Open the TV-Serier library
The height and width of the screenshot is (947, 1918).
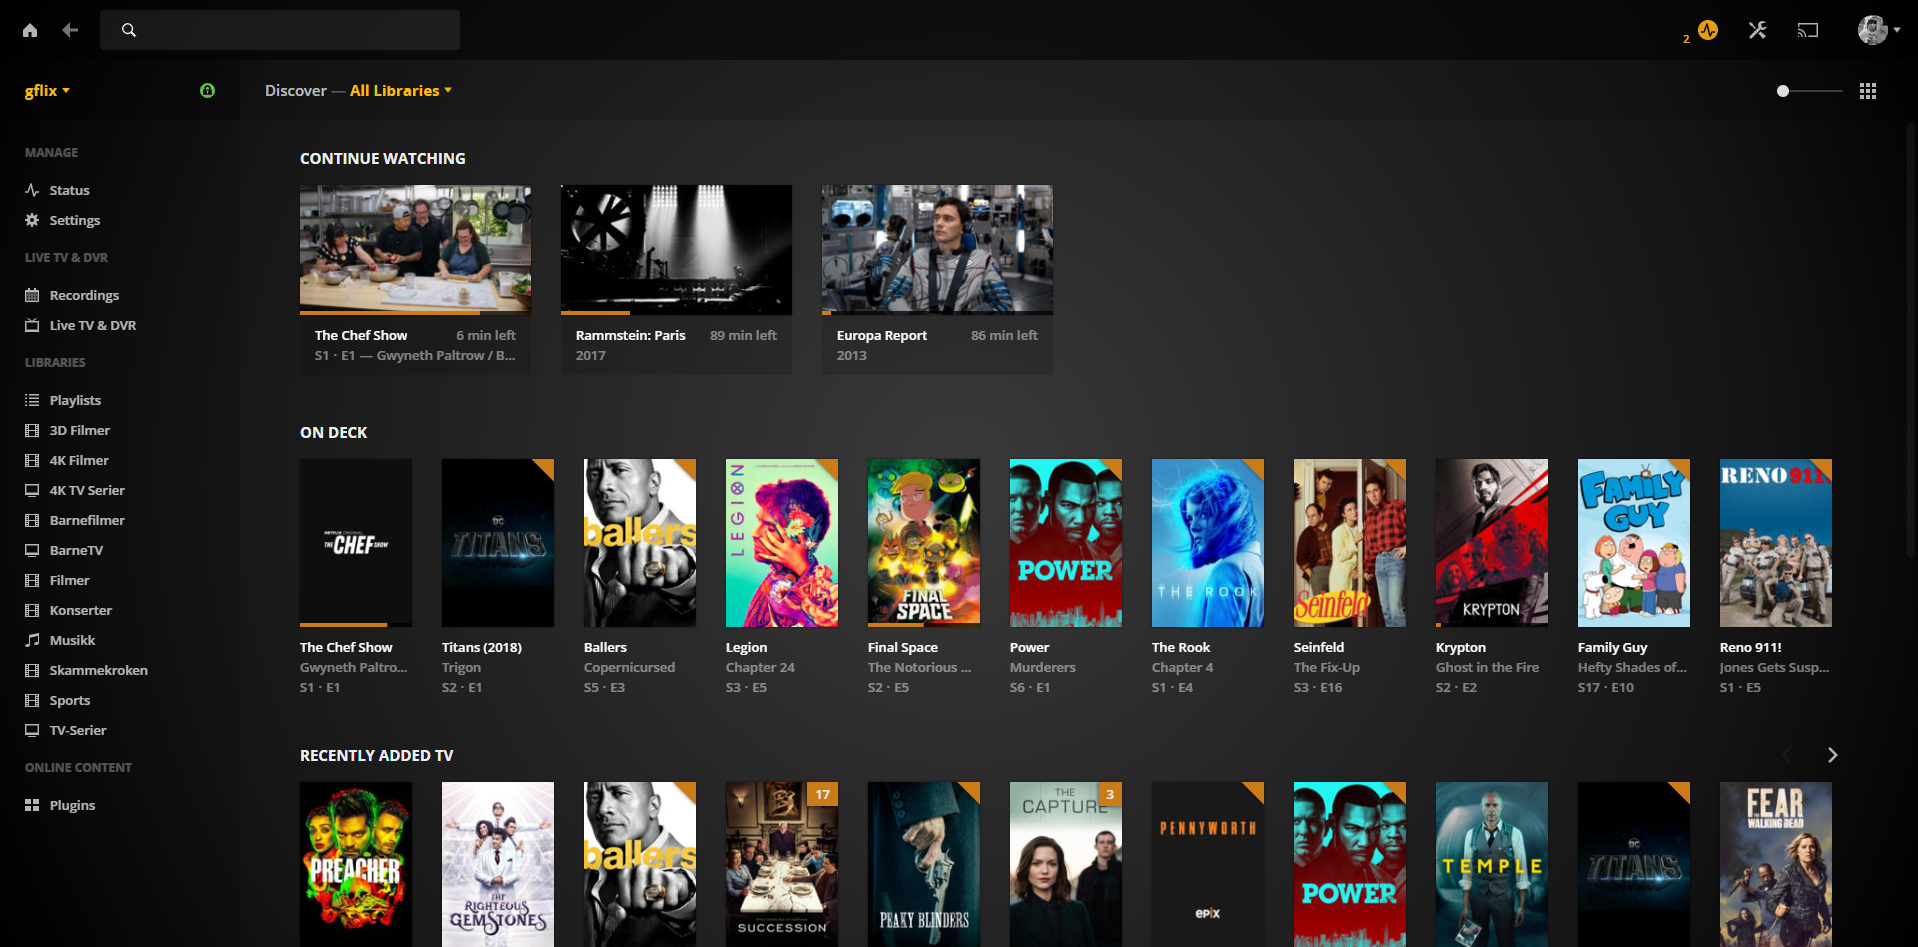pos(78,730)
